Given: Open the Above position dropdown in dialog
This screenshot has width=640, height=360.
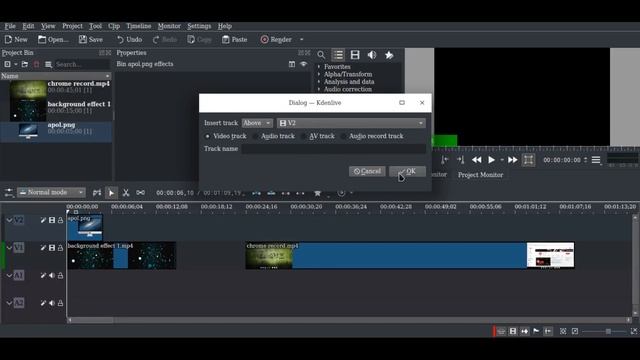Looking at the screenshot, I should click(257, 123).
